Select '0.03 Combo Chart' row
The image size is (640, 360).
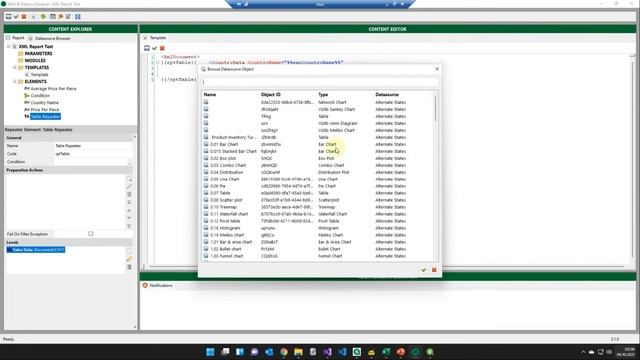pyautogui.click(x=318, y=165)
